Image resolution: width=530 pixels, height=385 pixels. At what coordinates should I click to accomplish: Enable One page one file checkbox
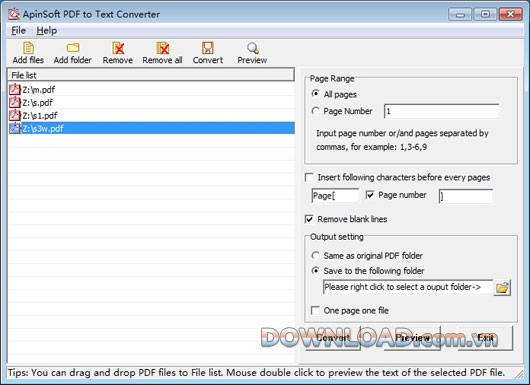[315, 310]
